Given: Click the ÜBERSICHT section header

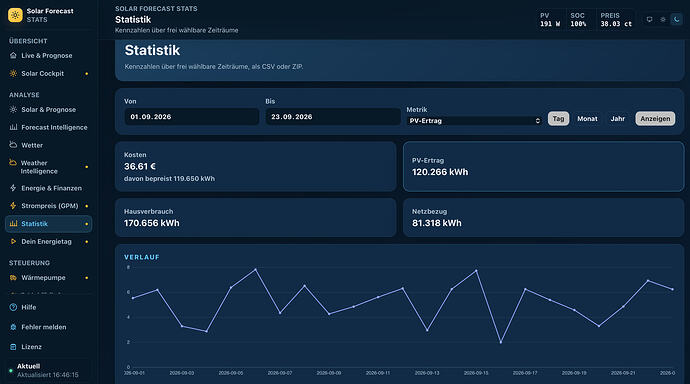Looking at the screenshot, I should 28,41.
